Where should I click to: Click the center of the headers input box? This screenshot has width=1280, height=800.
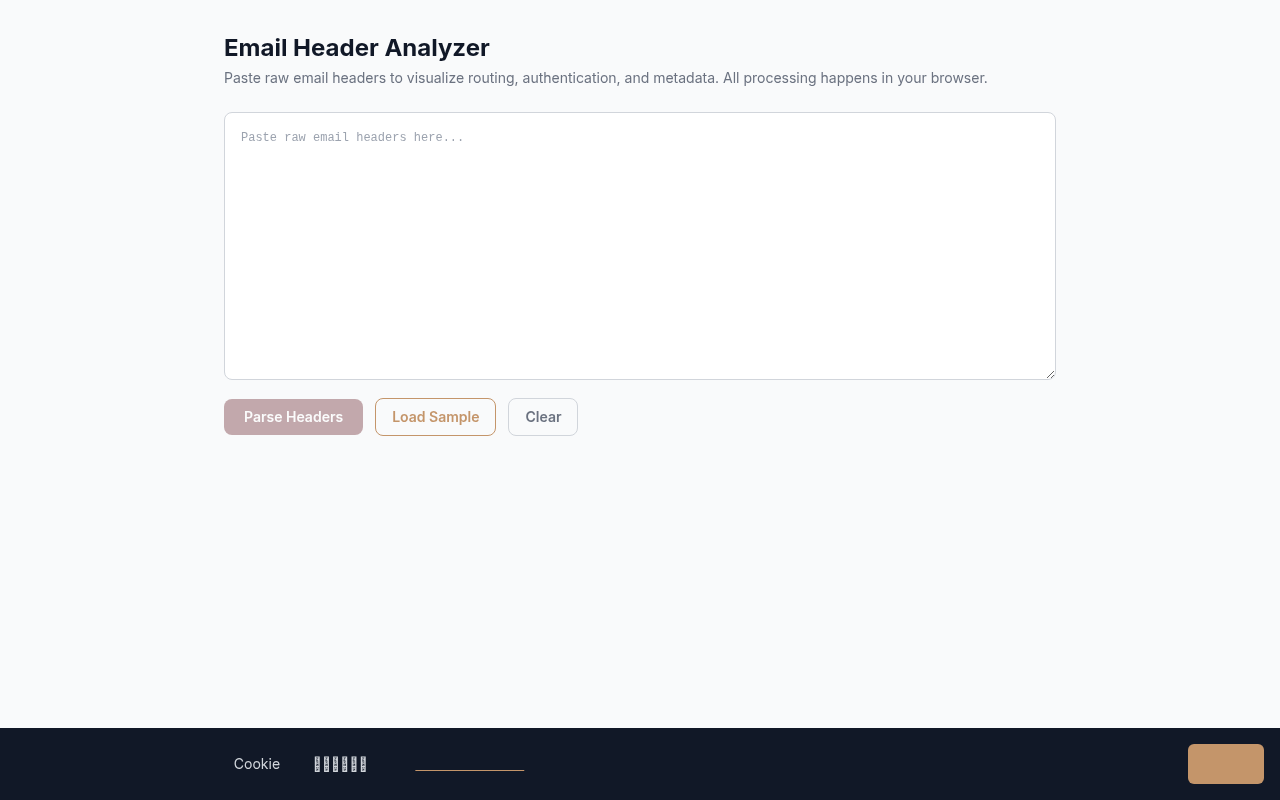pos(640,246)
